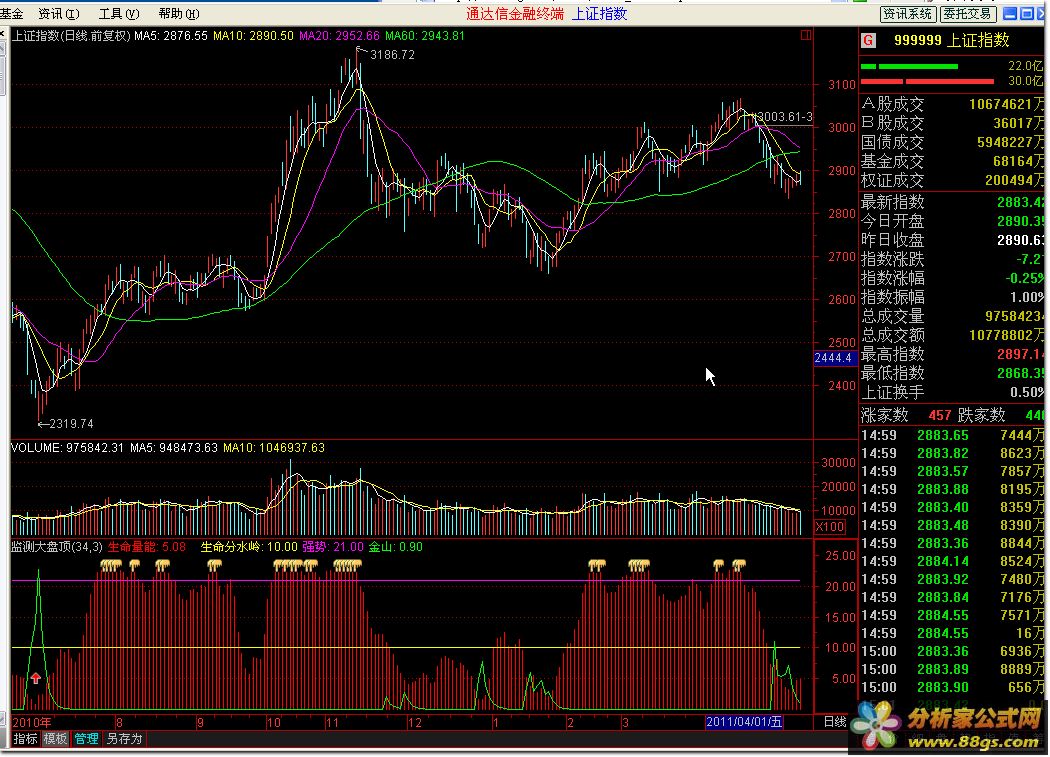Open the 帮助(H) menu
The height and width of the screenshot is (757, 1050).
[x=179, y=13]
